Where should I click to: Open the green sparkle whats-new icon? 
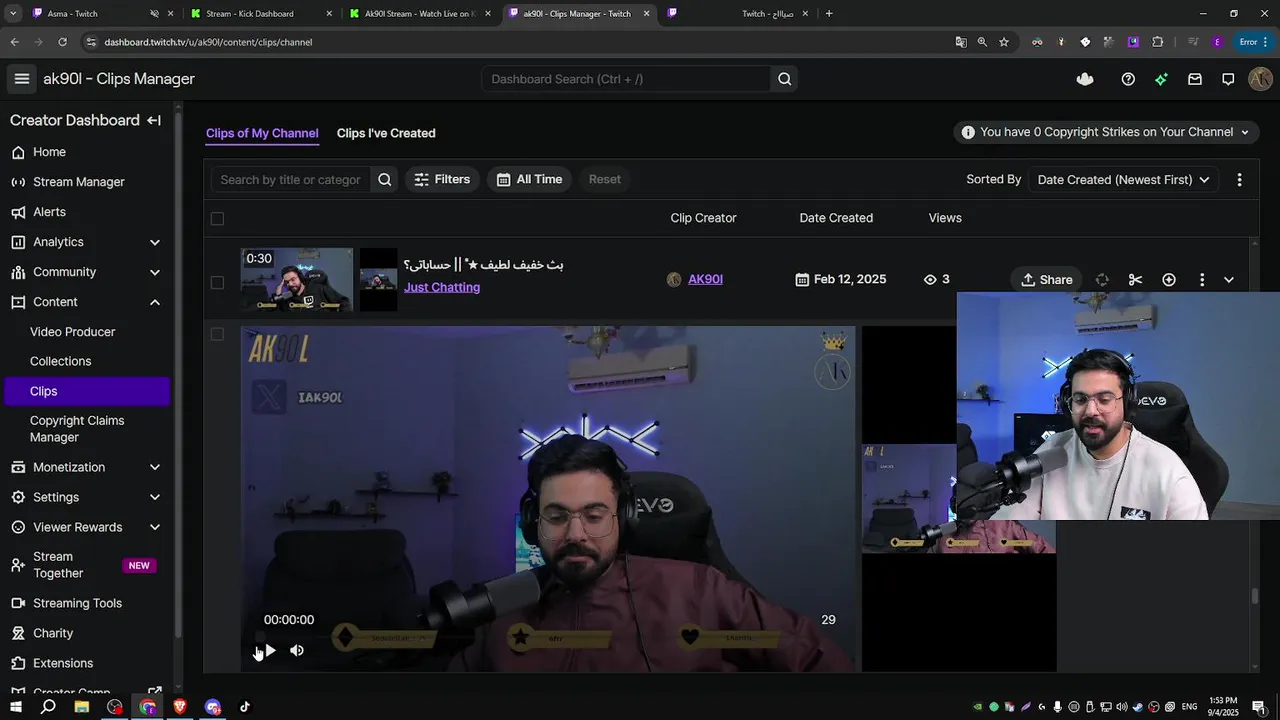(x=1161, y=79)
